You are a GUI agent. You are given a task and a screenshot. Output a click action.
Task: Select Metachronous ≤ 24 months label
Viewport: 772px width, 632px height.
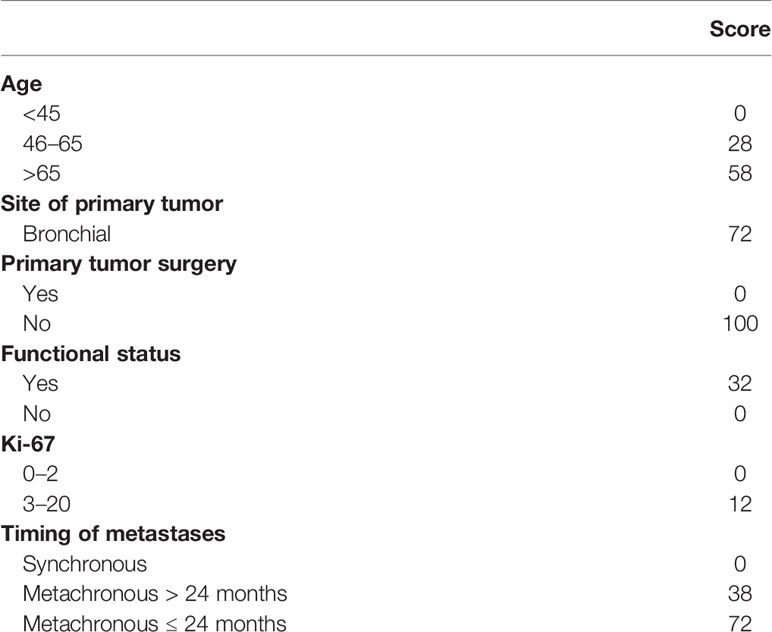[x=155, y=624]
